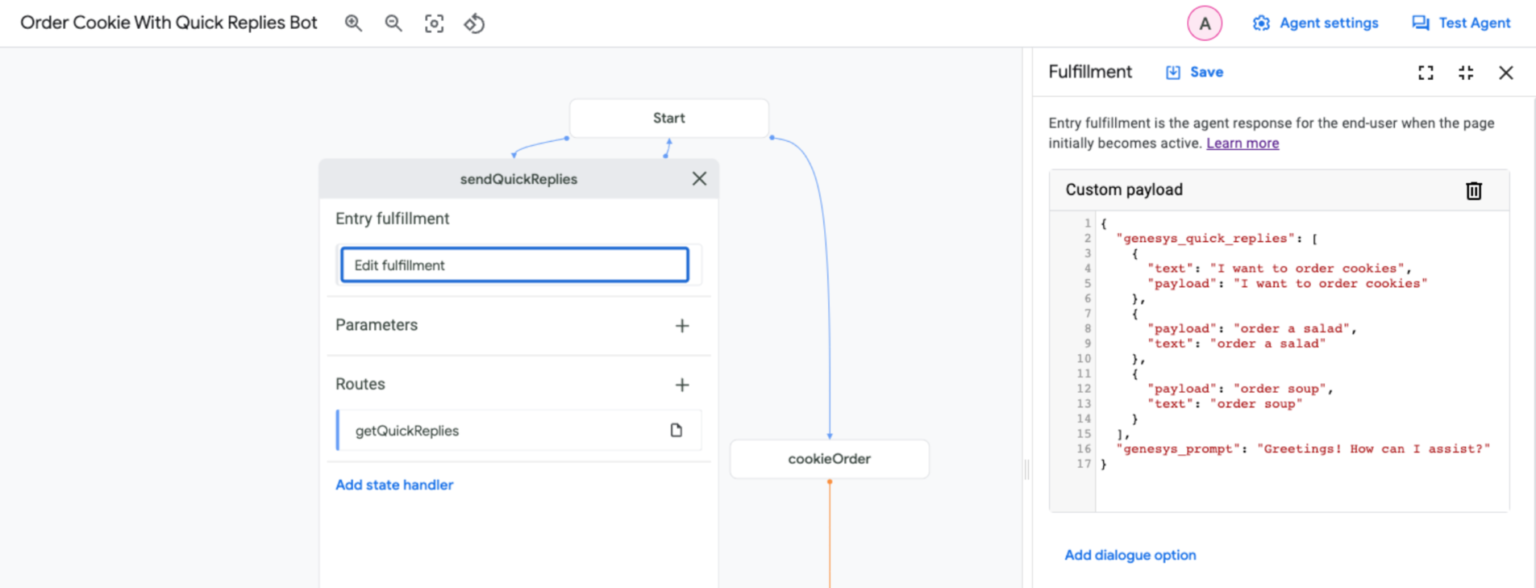
Task: Close the sendQuickReplies node editor
Action: [x=699, y=178]
